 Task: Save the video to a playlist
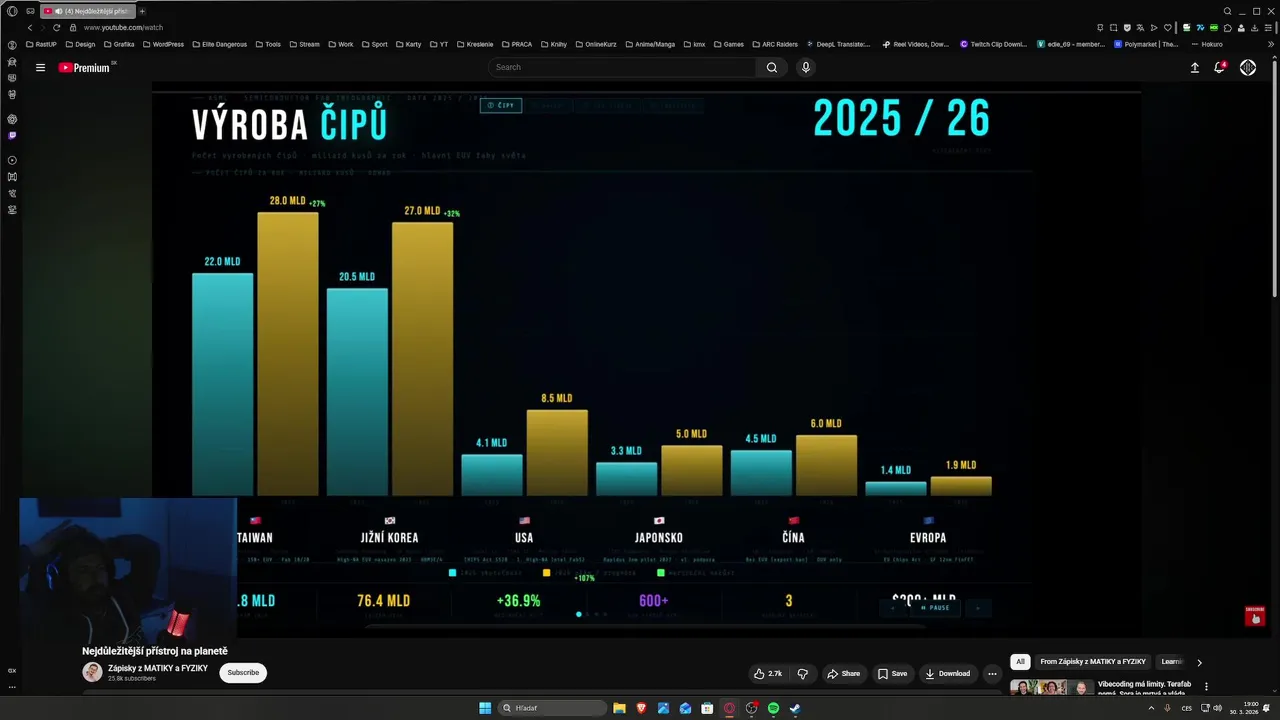point(892,673)
